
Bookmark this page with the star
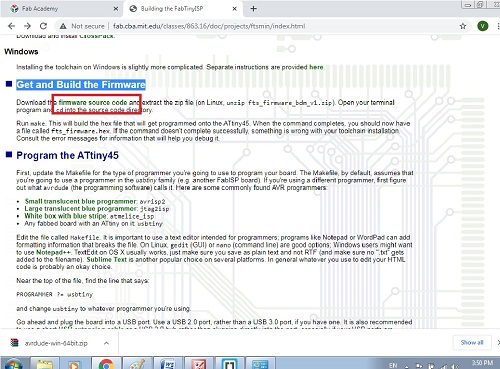463,26
